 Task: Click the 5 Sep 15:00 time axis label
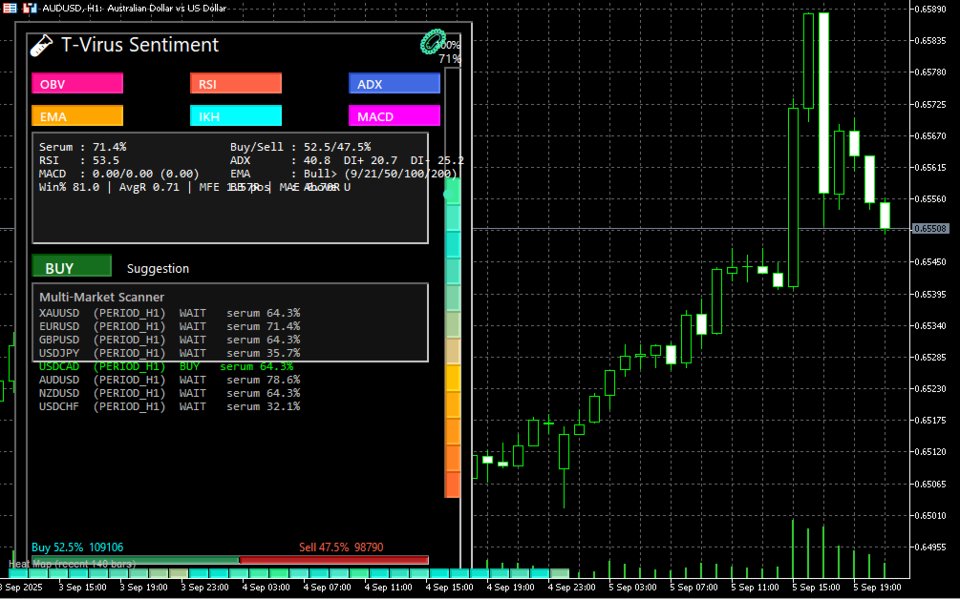pyautogui.click(x=816, y=587)
